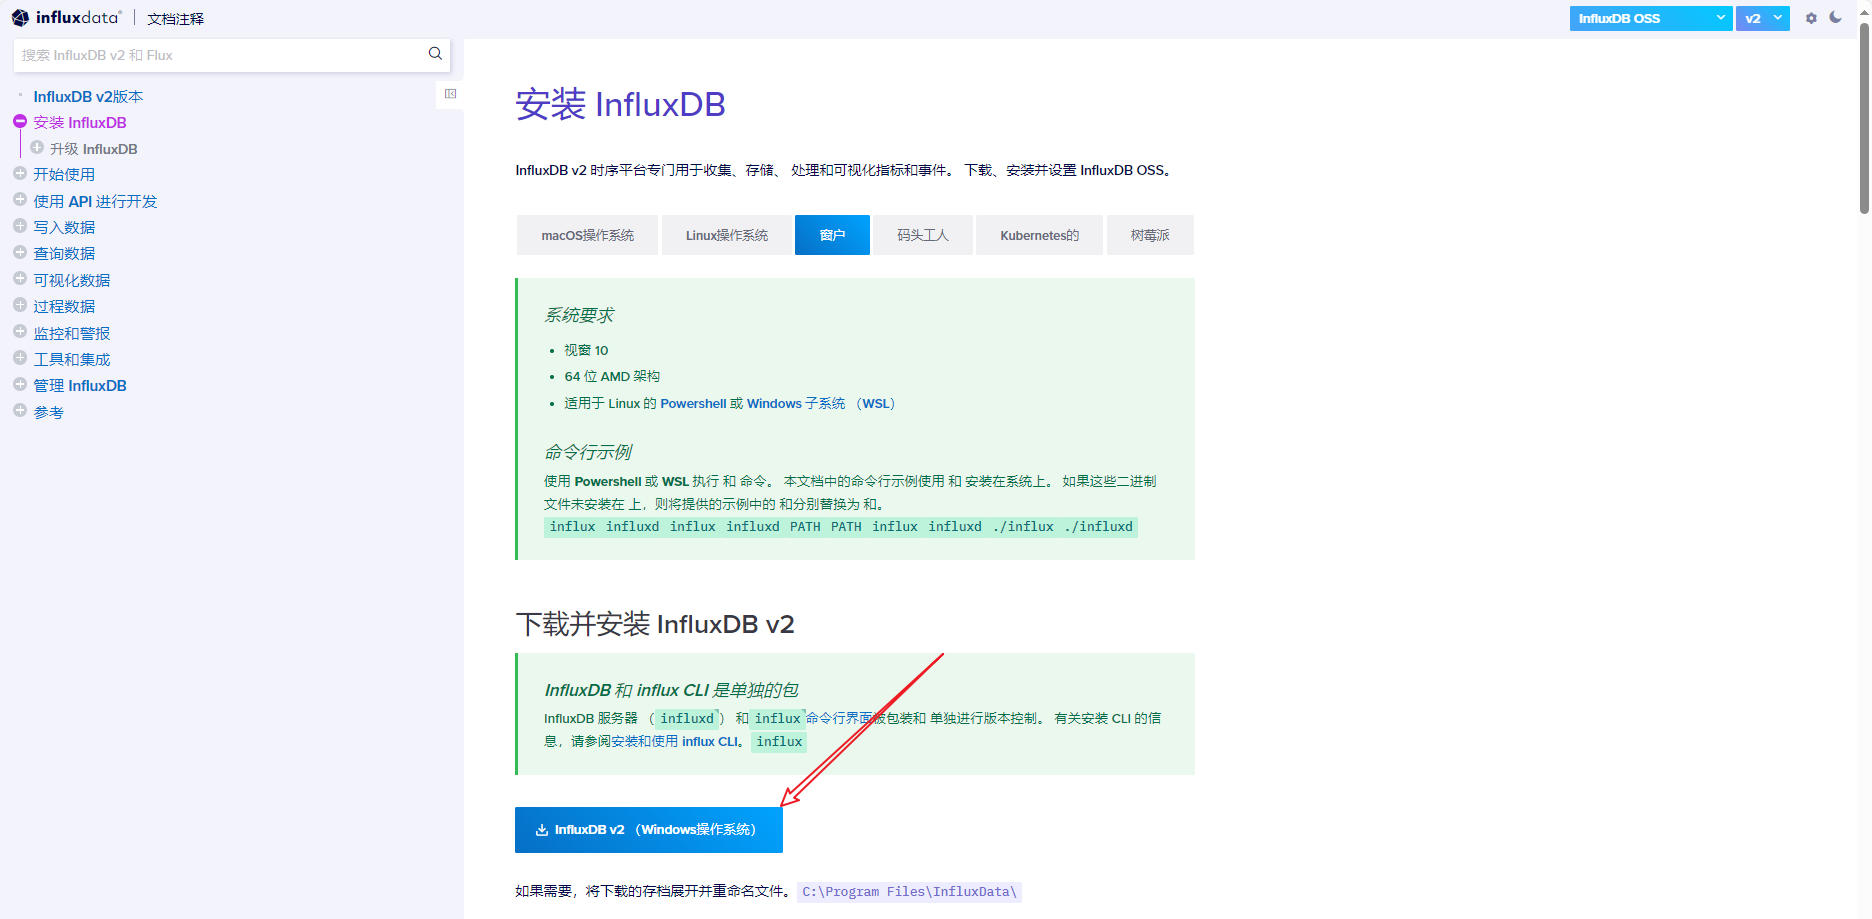The width and height of the screenshot is (1872, 919).
Task: Download InfluxDB v2 (Windows操作系统) button
Action: point(649,830)
